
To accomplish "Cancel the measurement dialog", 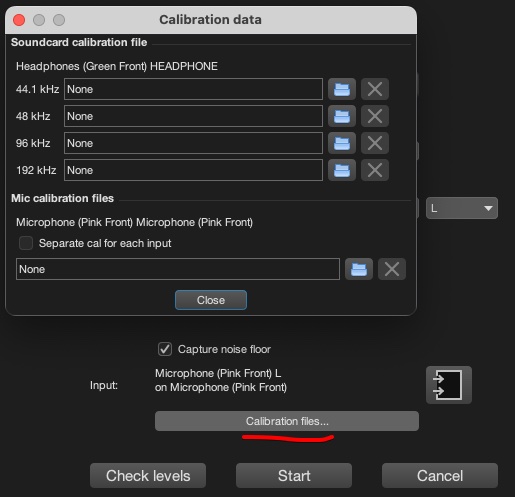I will point(440,475).
